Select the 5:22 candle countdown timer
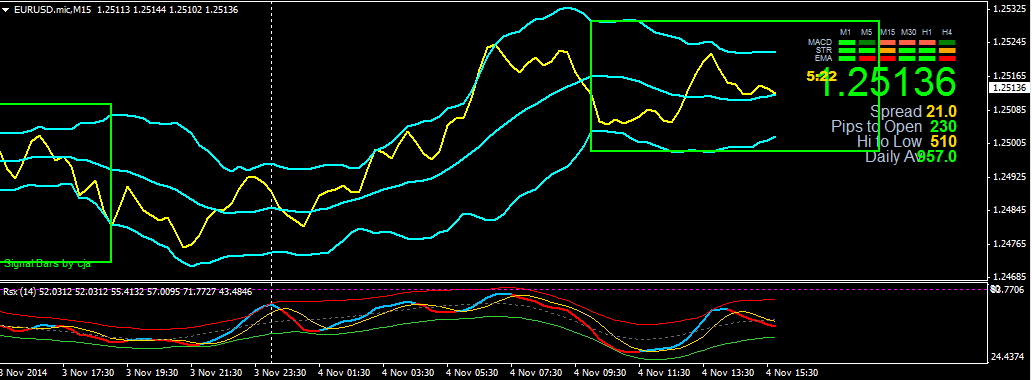The width and height of the screenshot is (1032, 380). tap(821, 76)
